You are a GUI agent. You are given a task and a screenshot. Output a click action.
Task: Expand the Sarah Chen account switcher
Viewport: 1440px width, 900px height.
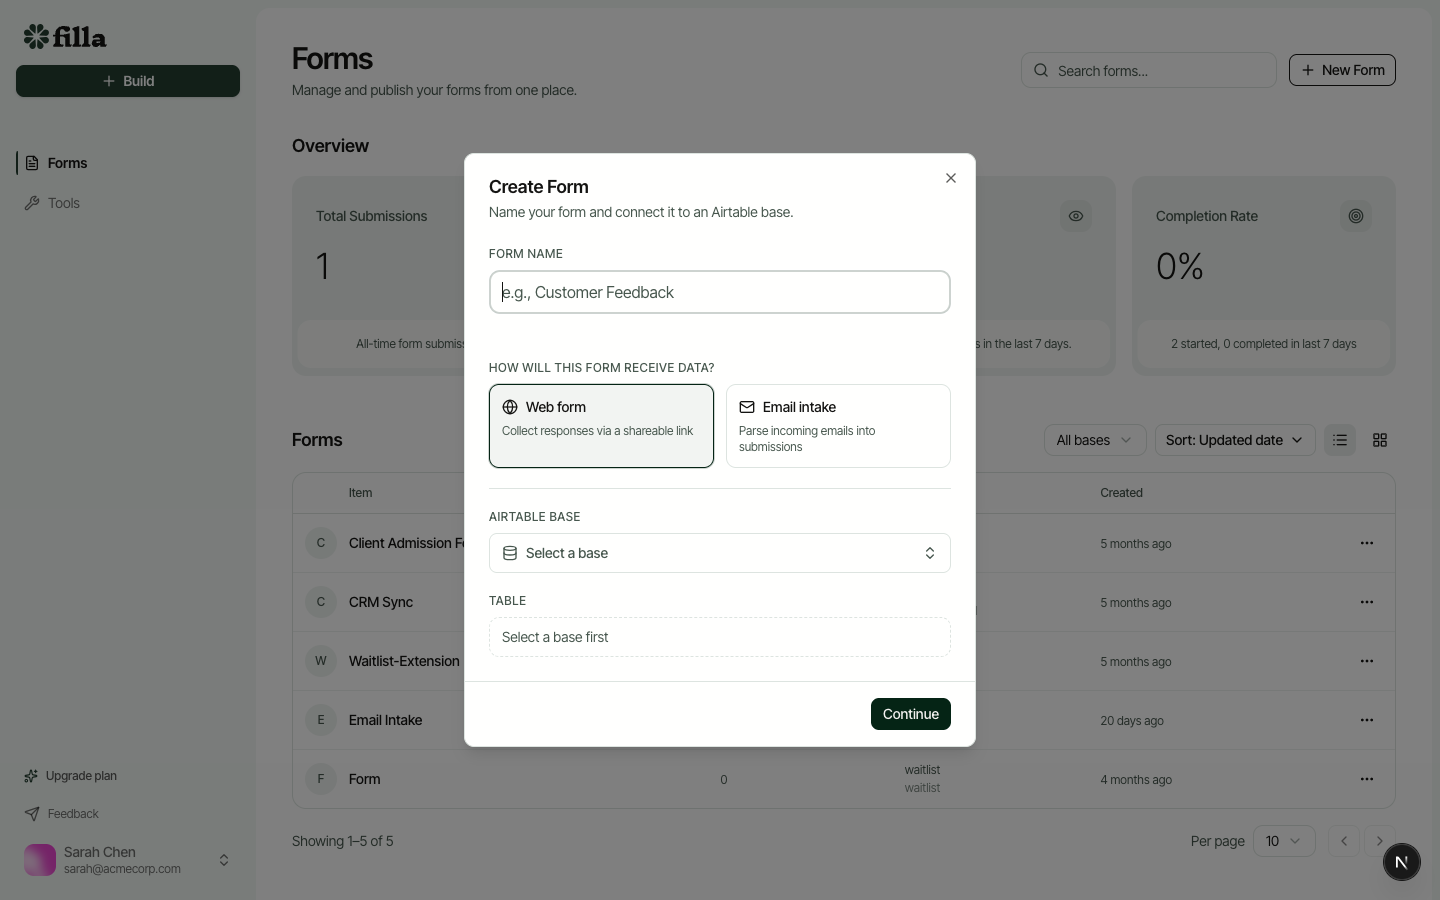(224, 860)
